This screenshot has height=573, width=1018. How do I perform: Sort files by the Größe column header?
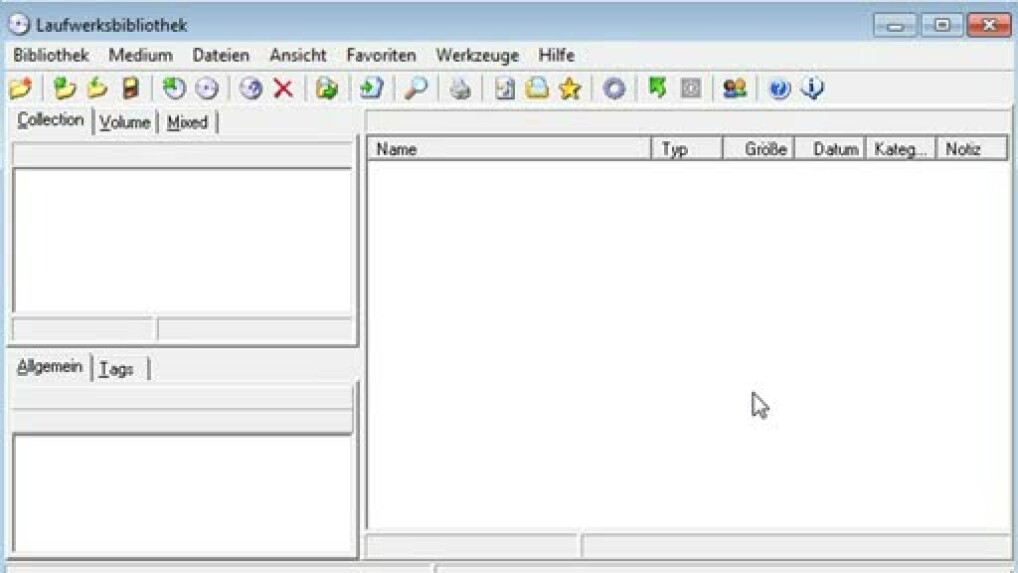click(x=759, y=149)
